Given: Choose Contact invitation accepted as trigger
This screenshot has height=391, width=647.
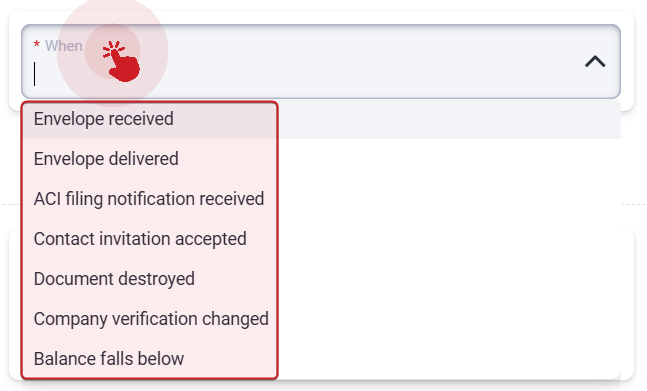Looking at the screenshot, I should coord(150,239).
